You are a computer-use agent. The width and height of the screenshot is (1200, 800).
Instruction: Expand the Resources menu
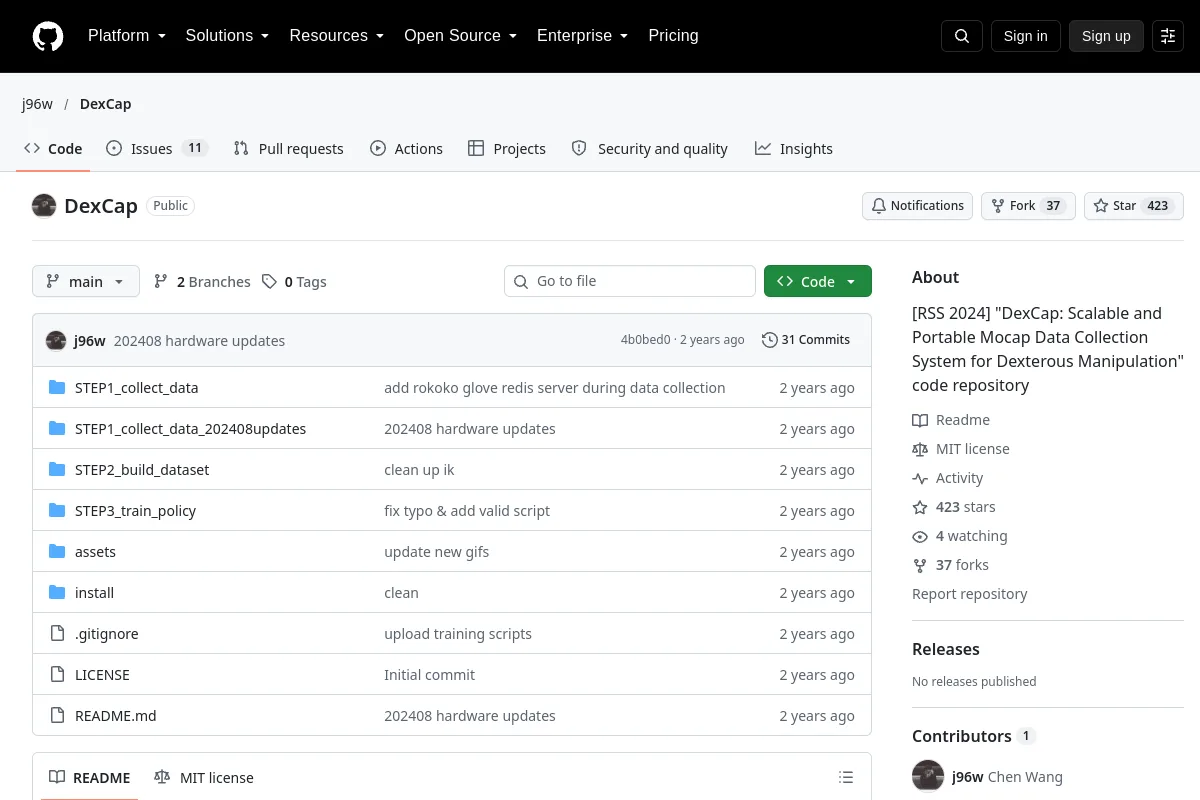click(x=337, y=36)
